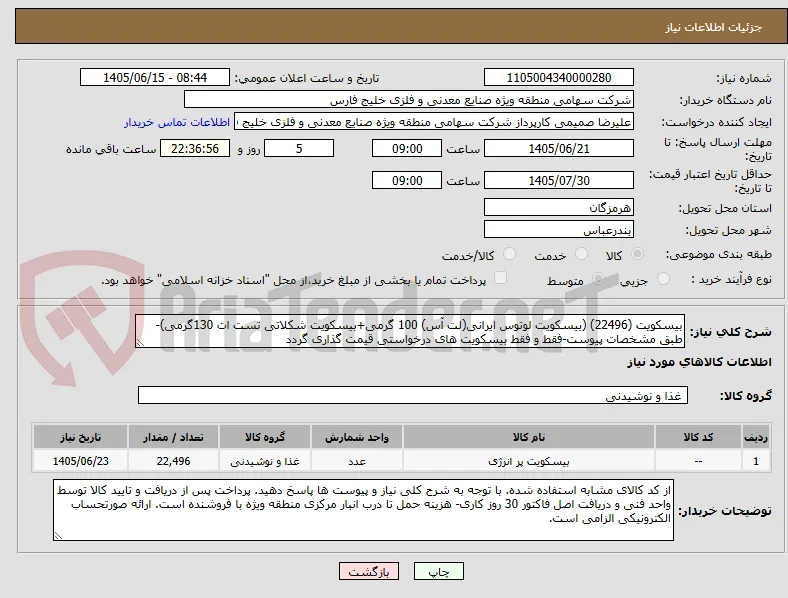This screenshot has height=598, width=788.
Task: Click the واحد شمارش column header
Action: (x=357, y=437)
